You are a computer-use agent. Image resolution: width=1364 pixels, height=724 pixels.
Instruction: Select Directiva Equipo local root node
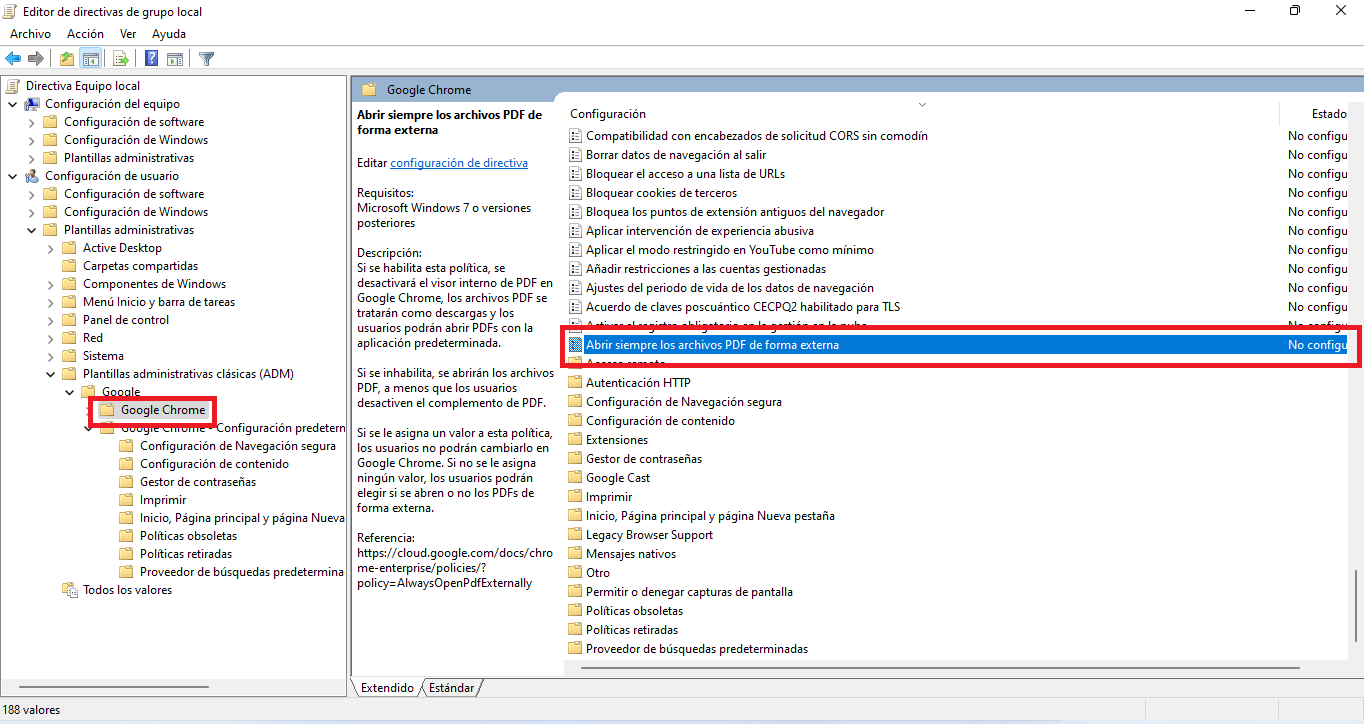tap(83, 86)
